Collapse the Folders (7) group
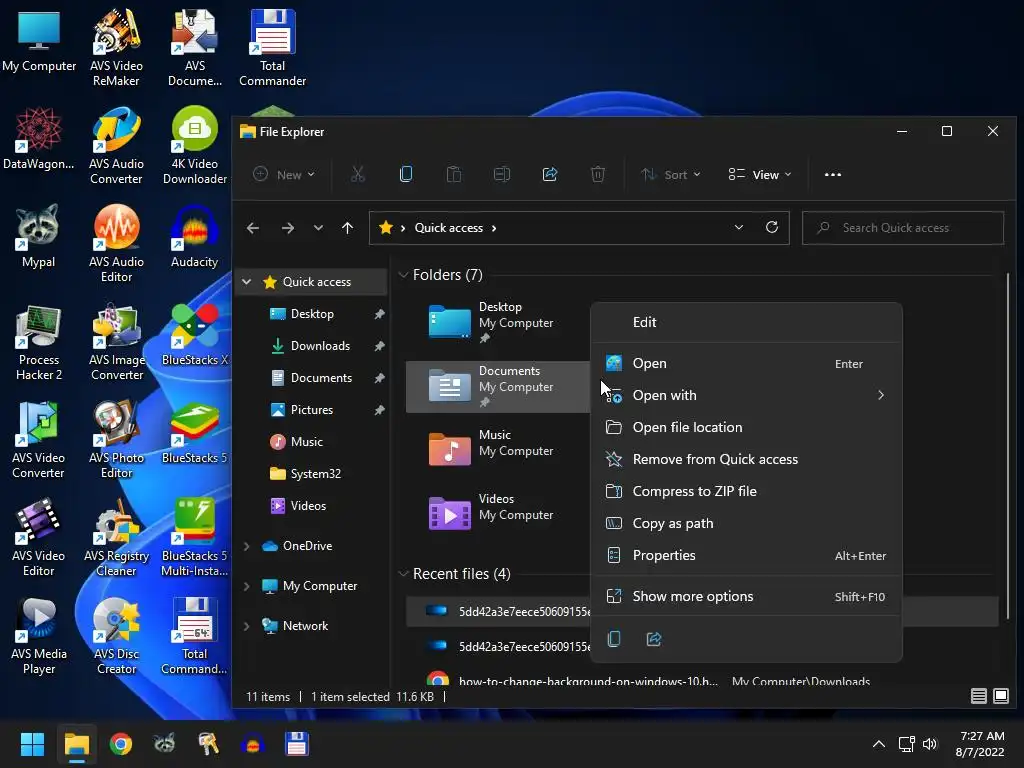 tap(403, 275)
